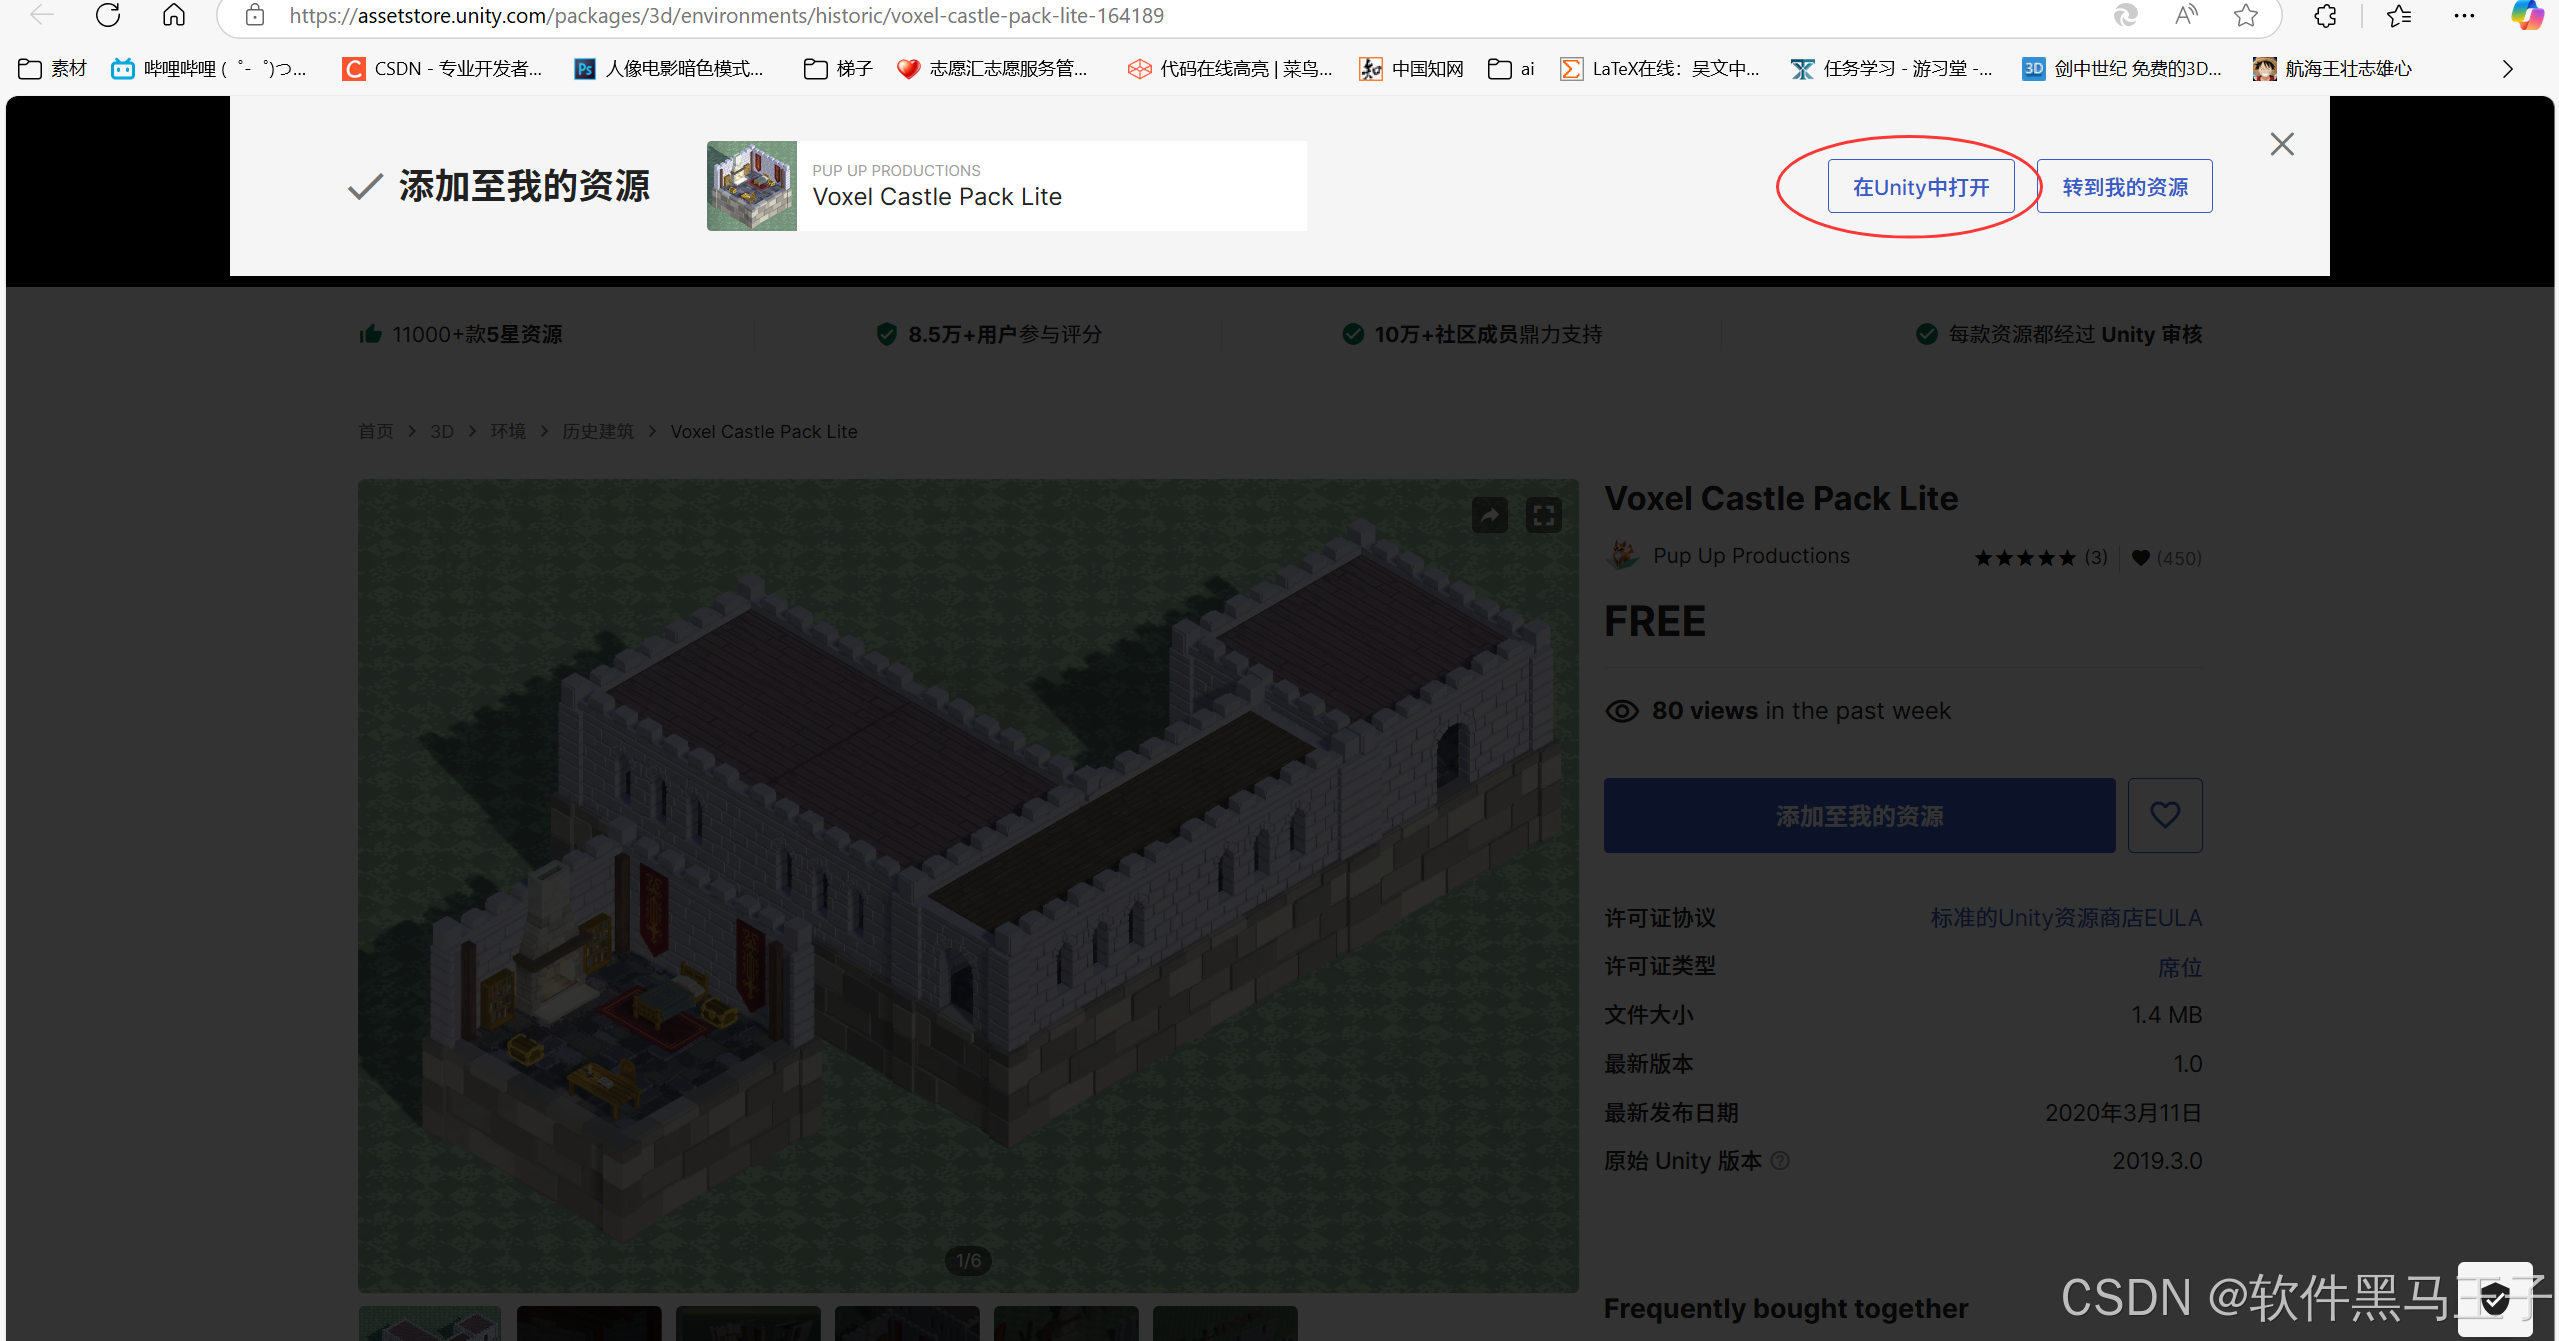
Task: Click the share arrow on preview image
Action: (x=1490, y=515)
